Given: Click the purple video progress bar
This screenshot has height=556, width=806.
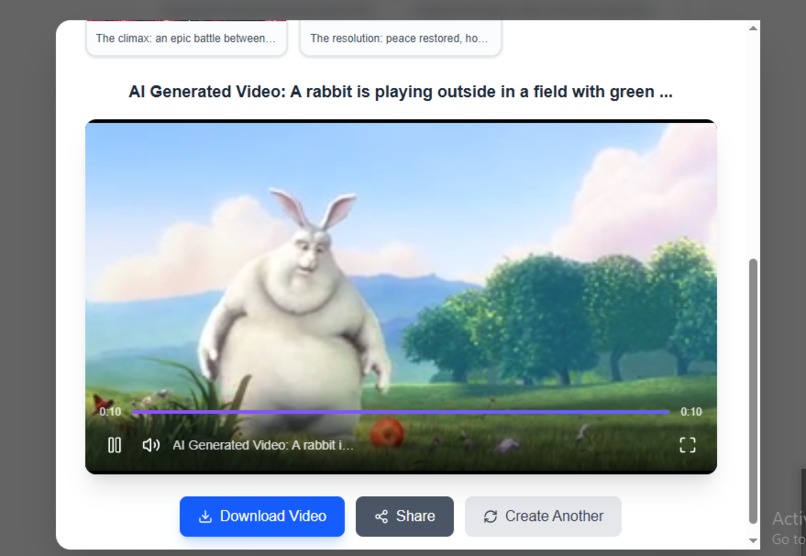Looking at the screenshot, I should (x=400, y=412).
